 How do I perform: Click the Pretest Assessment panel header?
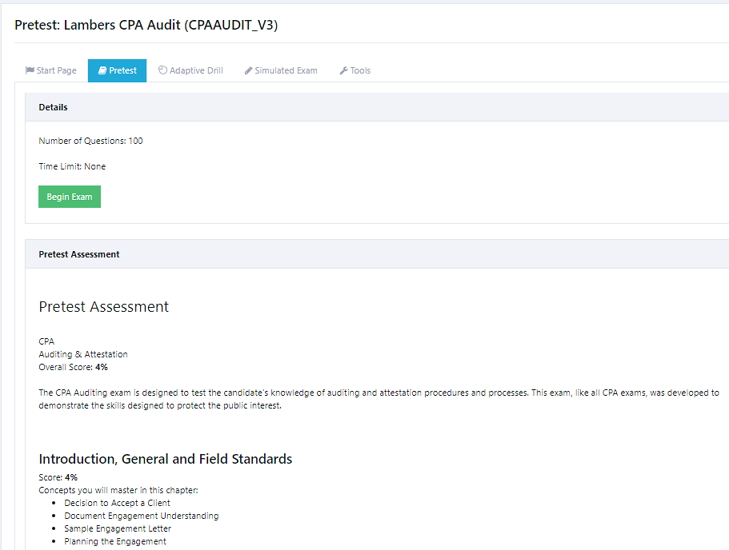click(x=377, y=254)
